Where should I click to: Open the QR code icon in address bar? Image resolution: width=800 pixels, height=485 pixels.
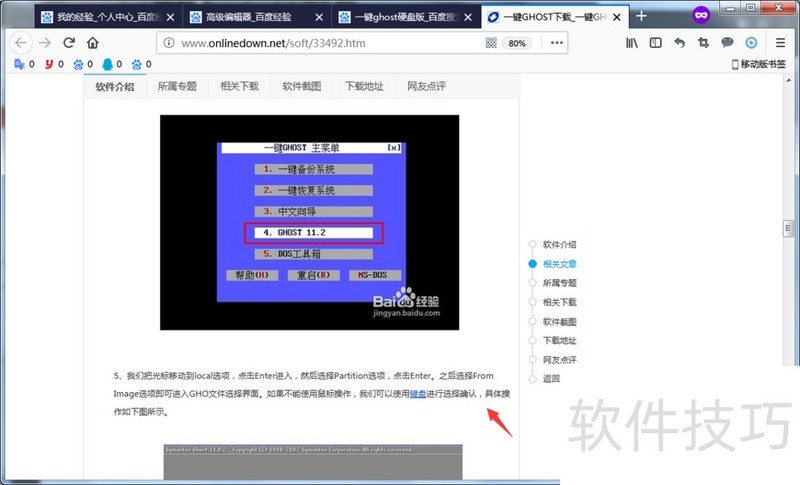coord(491,43)
